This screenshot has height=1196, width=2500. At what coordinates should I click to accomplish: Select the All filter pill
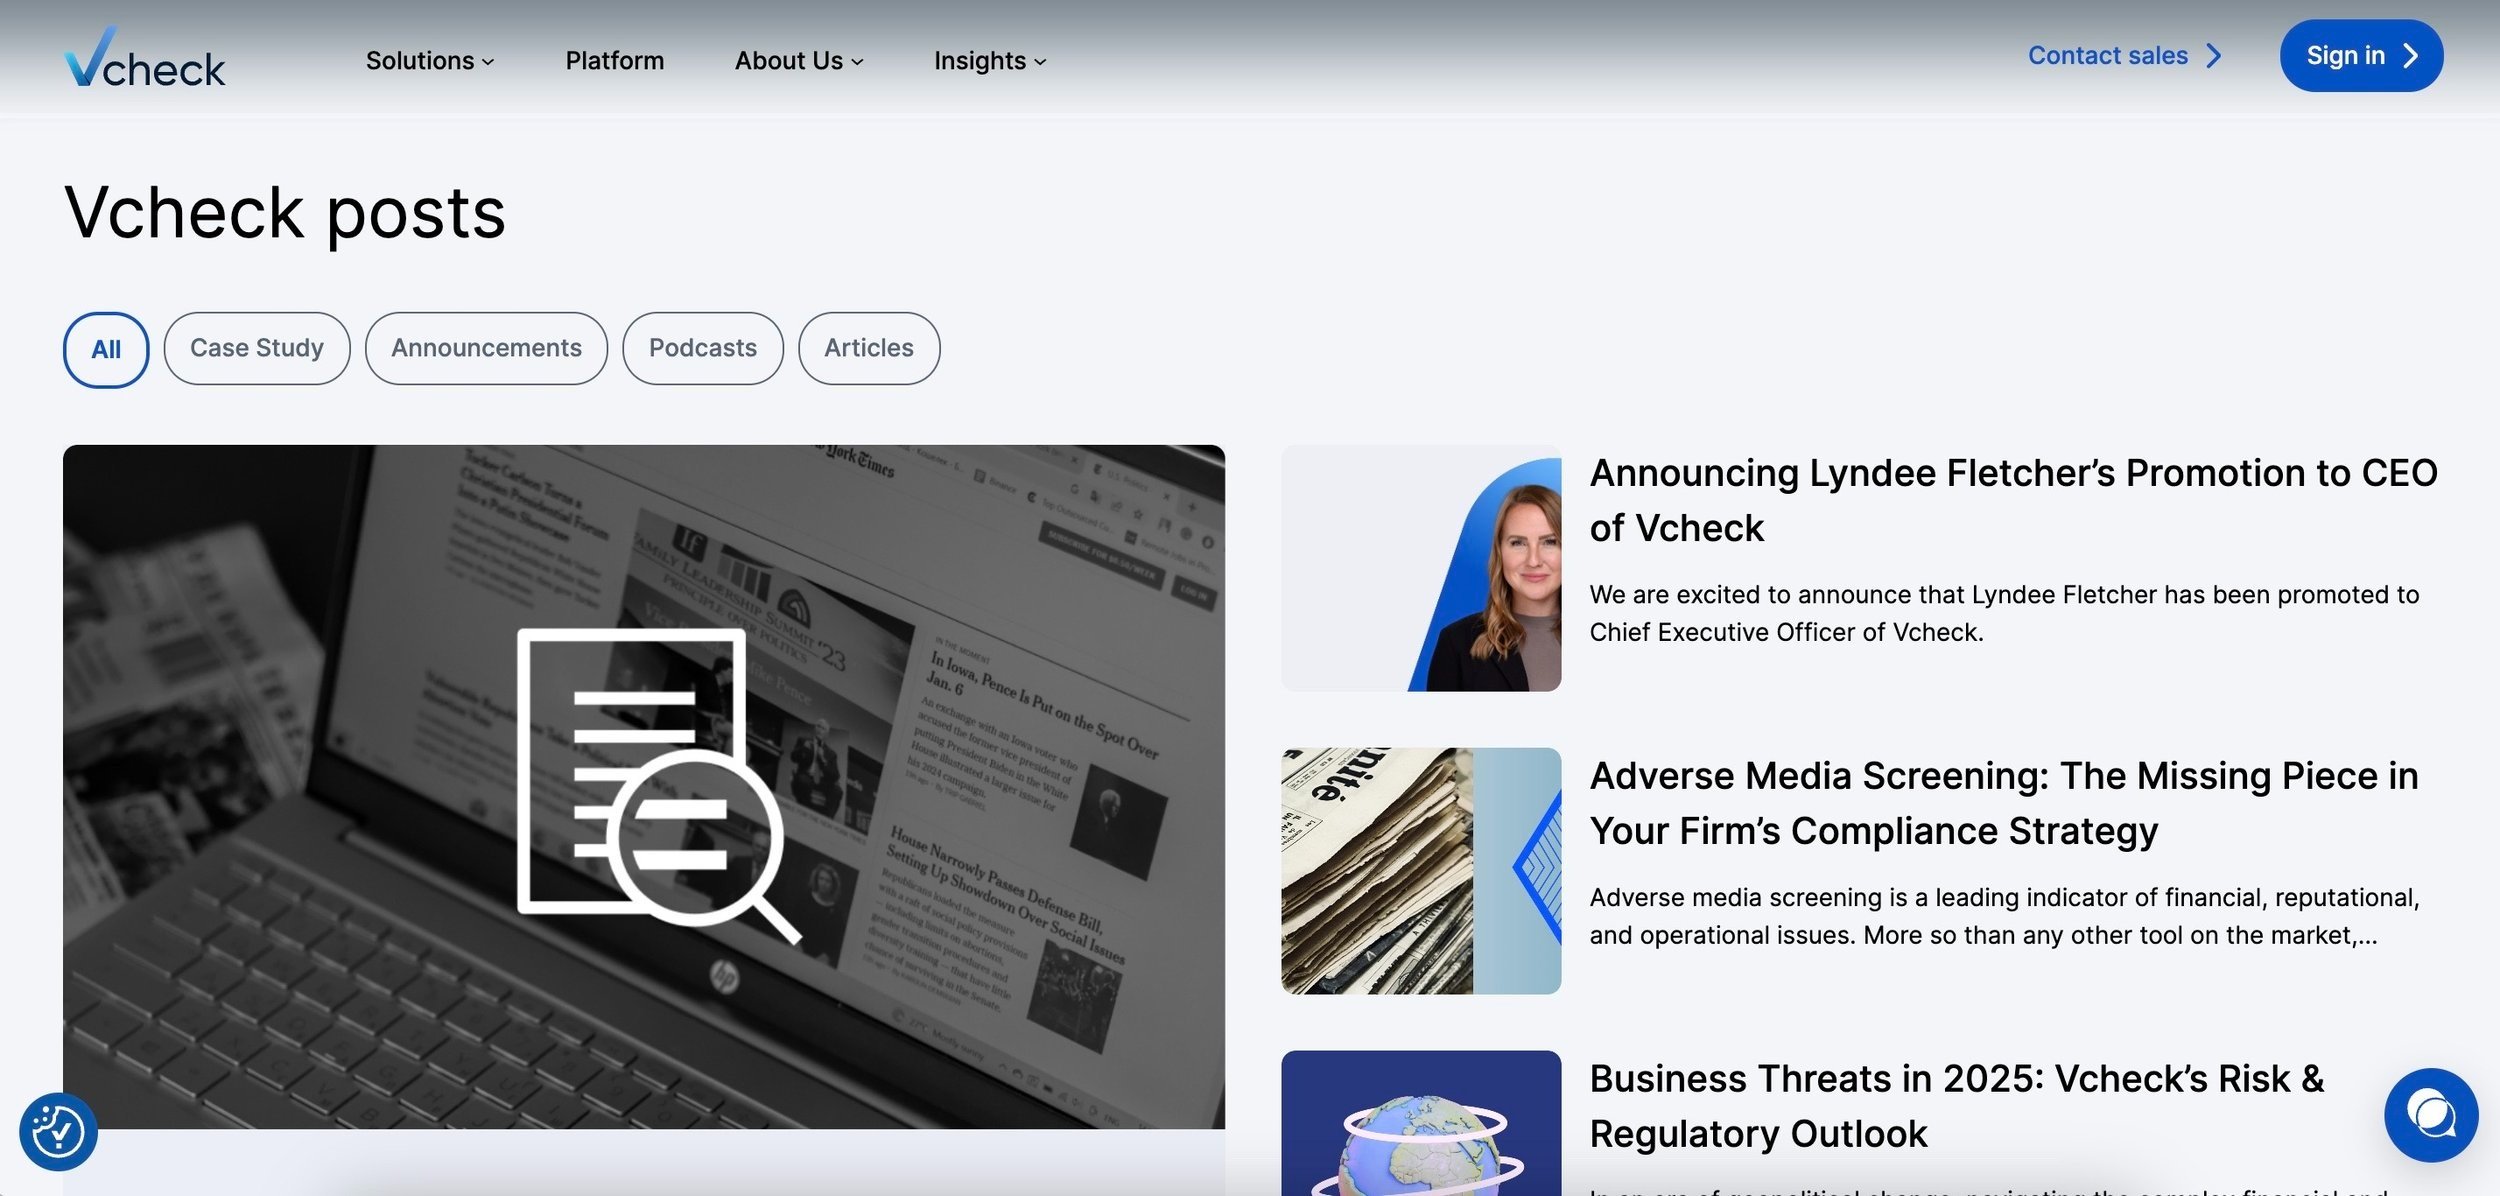click(x=106, y=349)
